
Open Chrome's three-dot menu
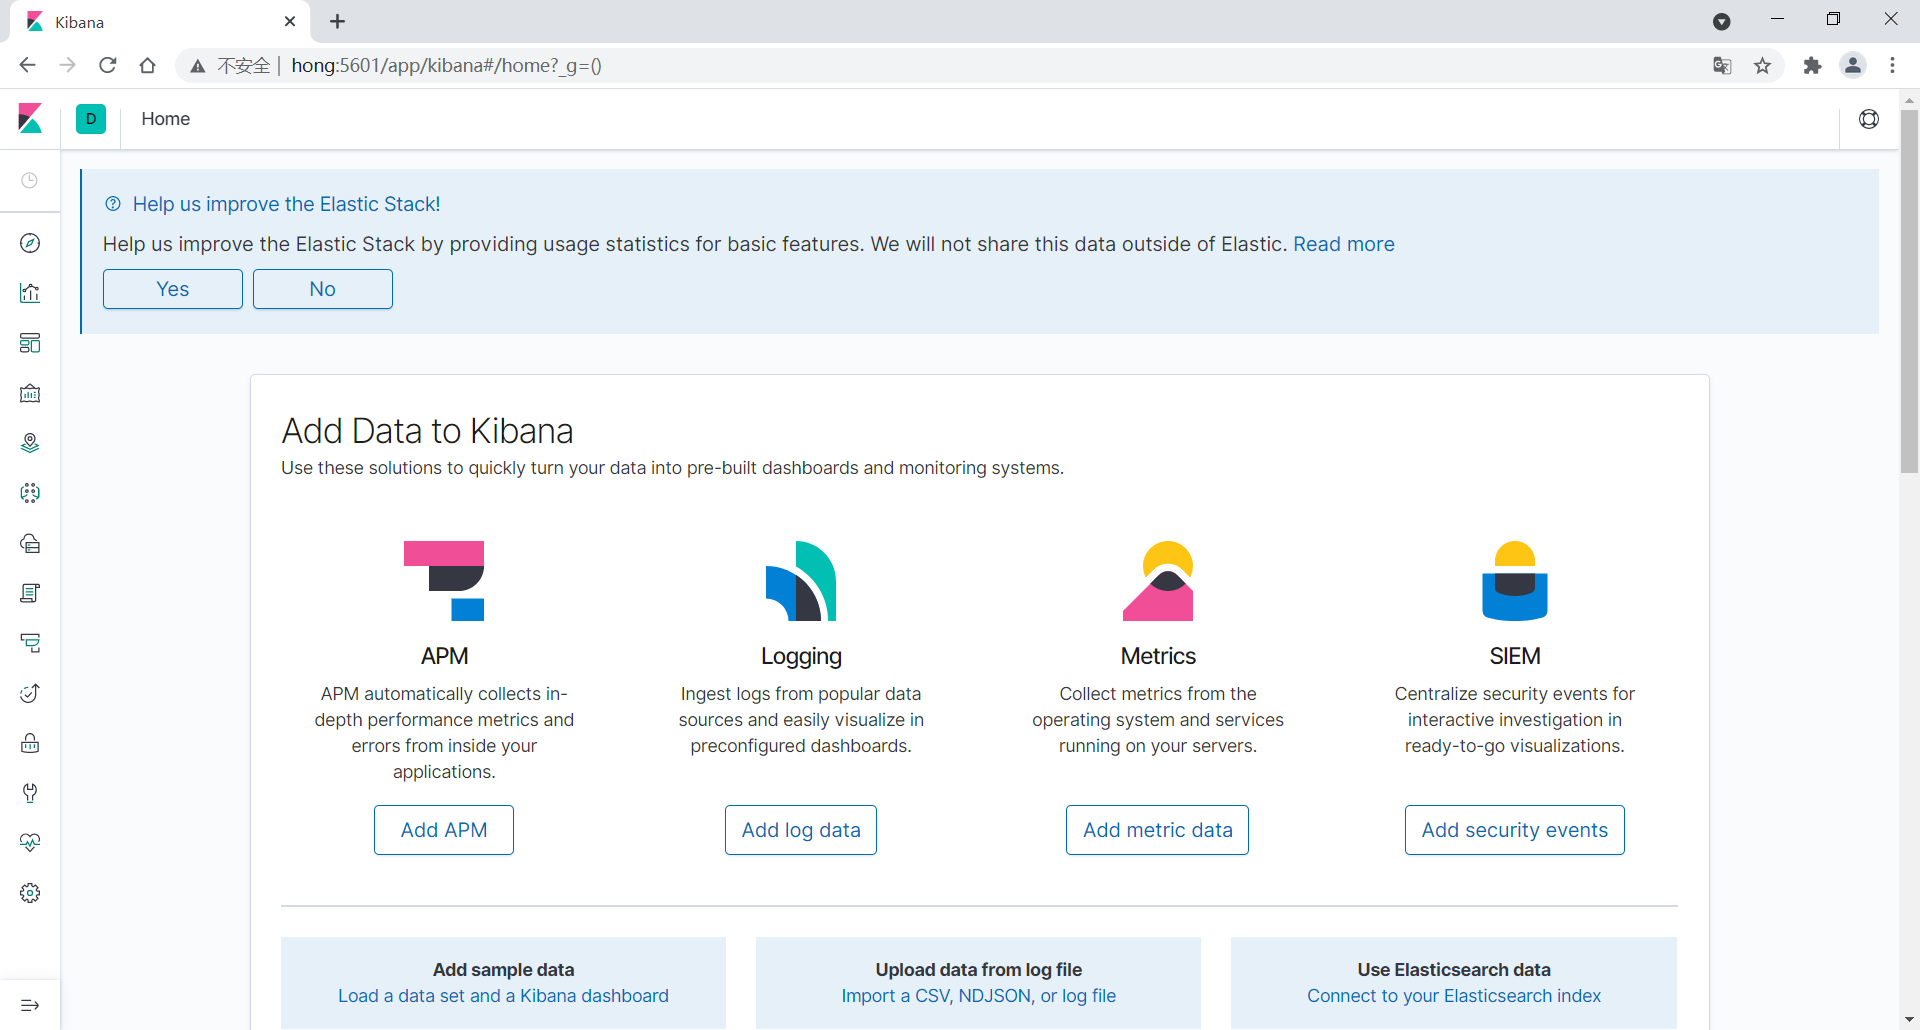pyautogui.click(x=1893, y=65)
